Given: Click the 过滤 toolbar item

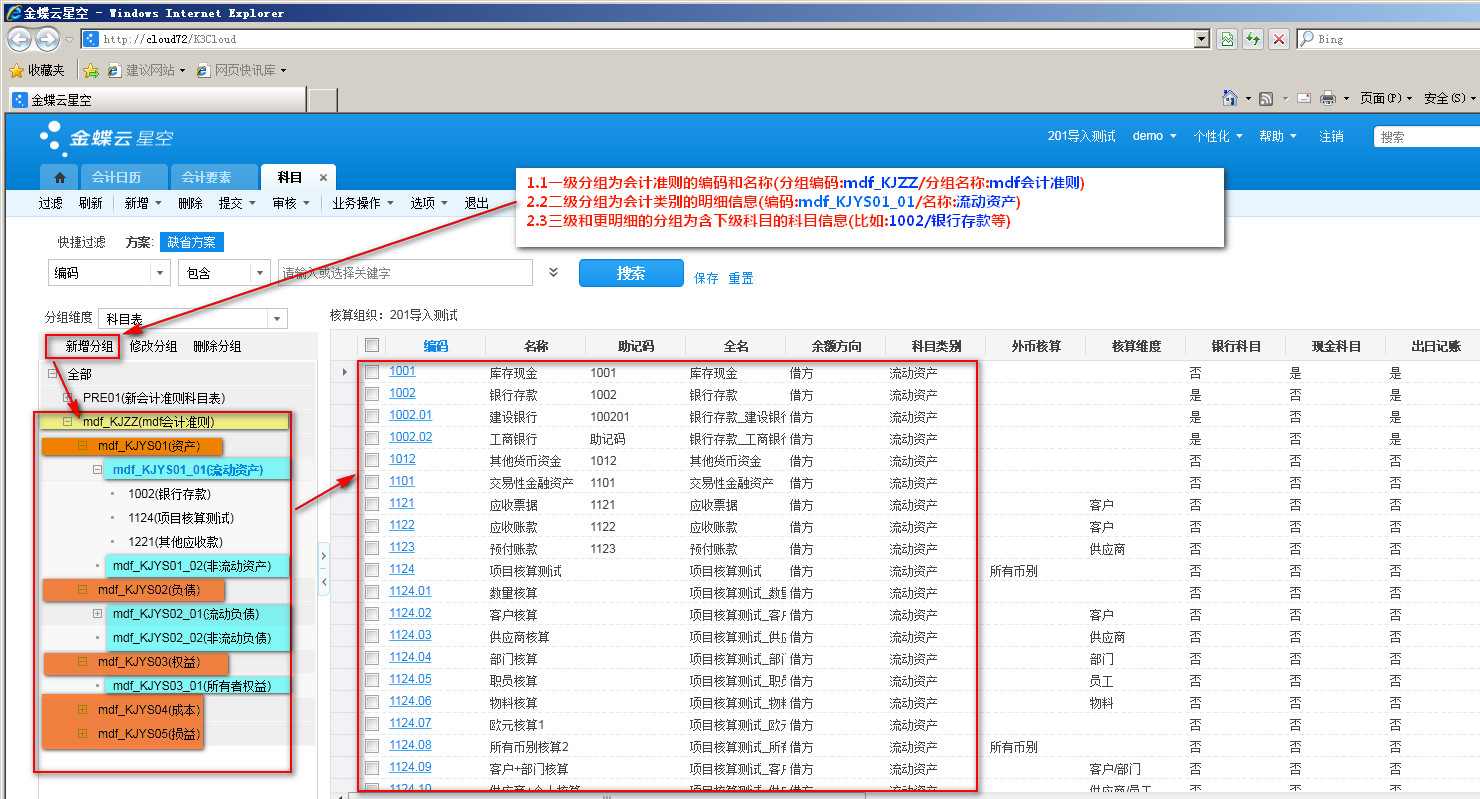Looking at the screenshot, I should click(50, 203).
